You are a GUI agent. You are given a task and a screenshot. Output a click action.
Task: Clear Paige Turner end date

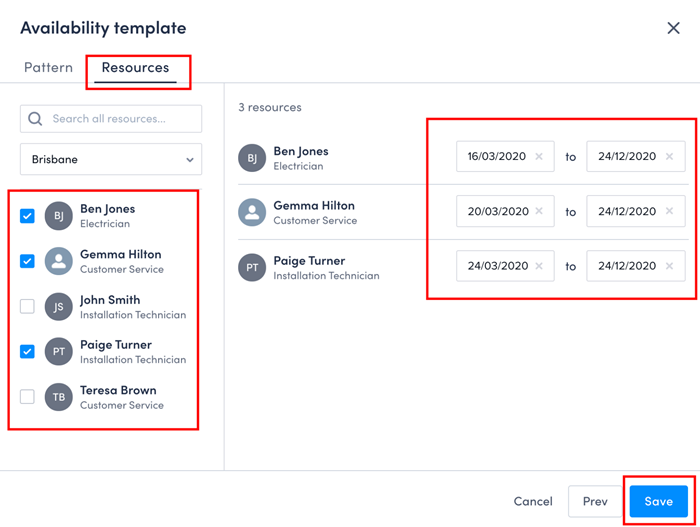coord(669,266)
